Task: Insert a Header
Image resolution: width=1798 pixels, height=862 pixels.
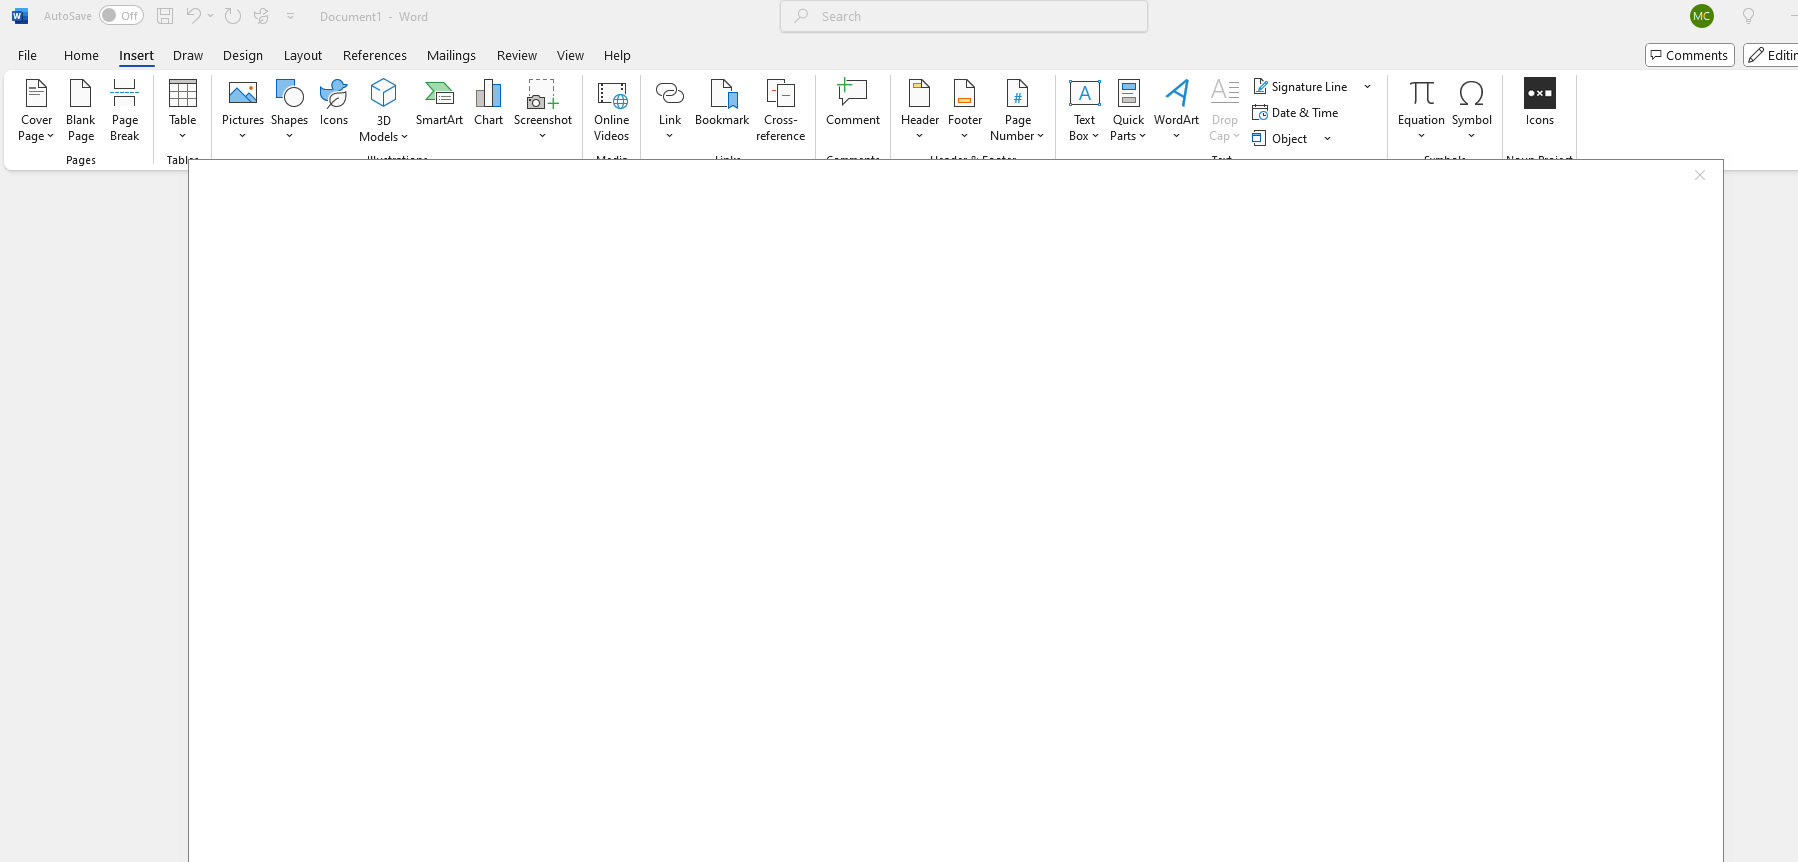Action: [920, 110]
